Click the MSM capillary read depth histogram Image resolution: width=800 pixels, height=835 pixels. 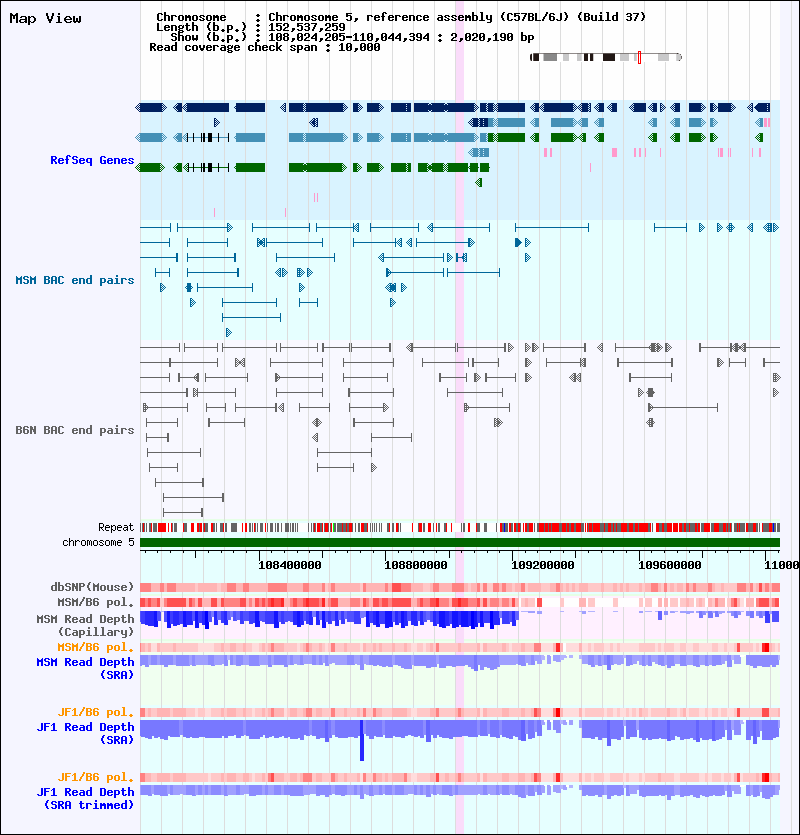coord(460,619)
